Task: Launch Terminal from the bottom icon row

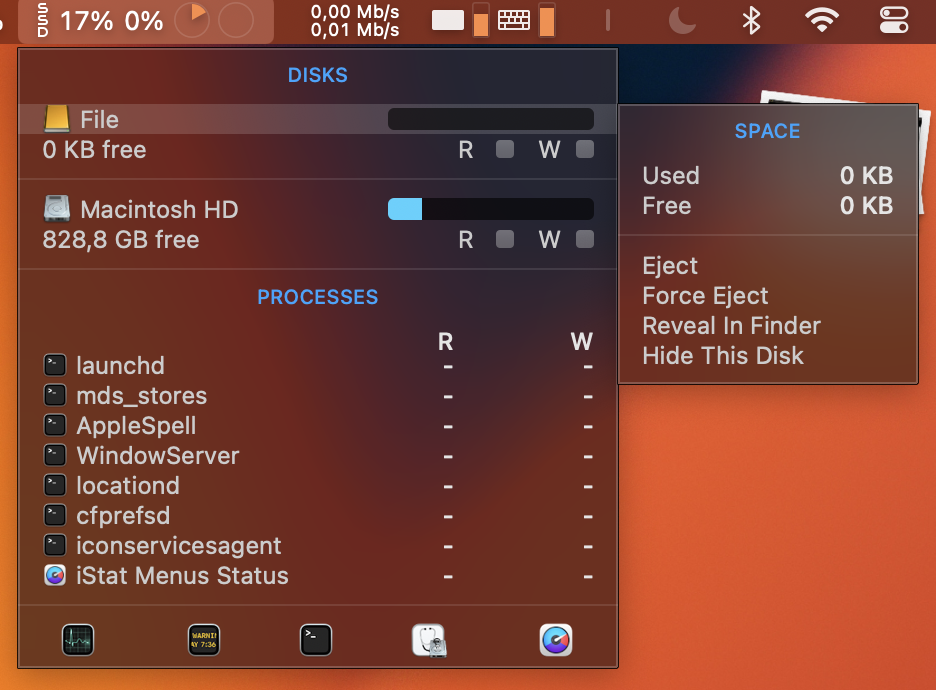Action: [316, 640]
